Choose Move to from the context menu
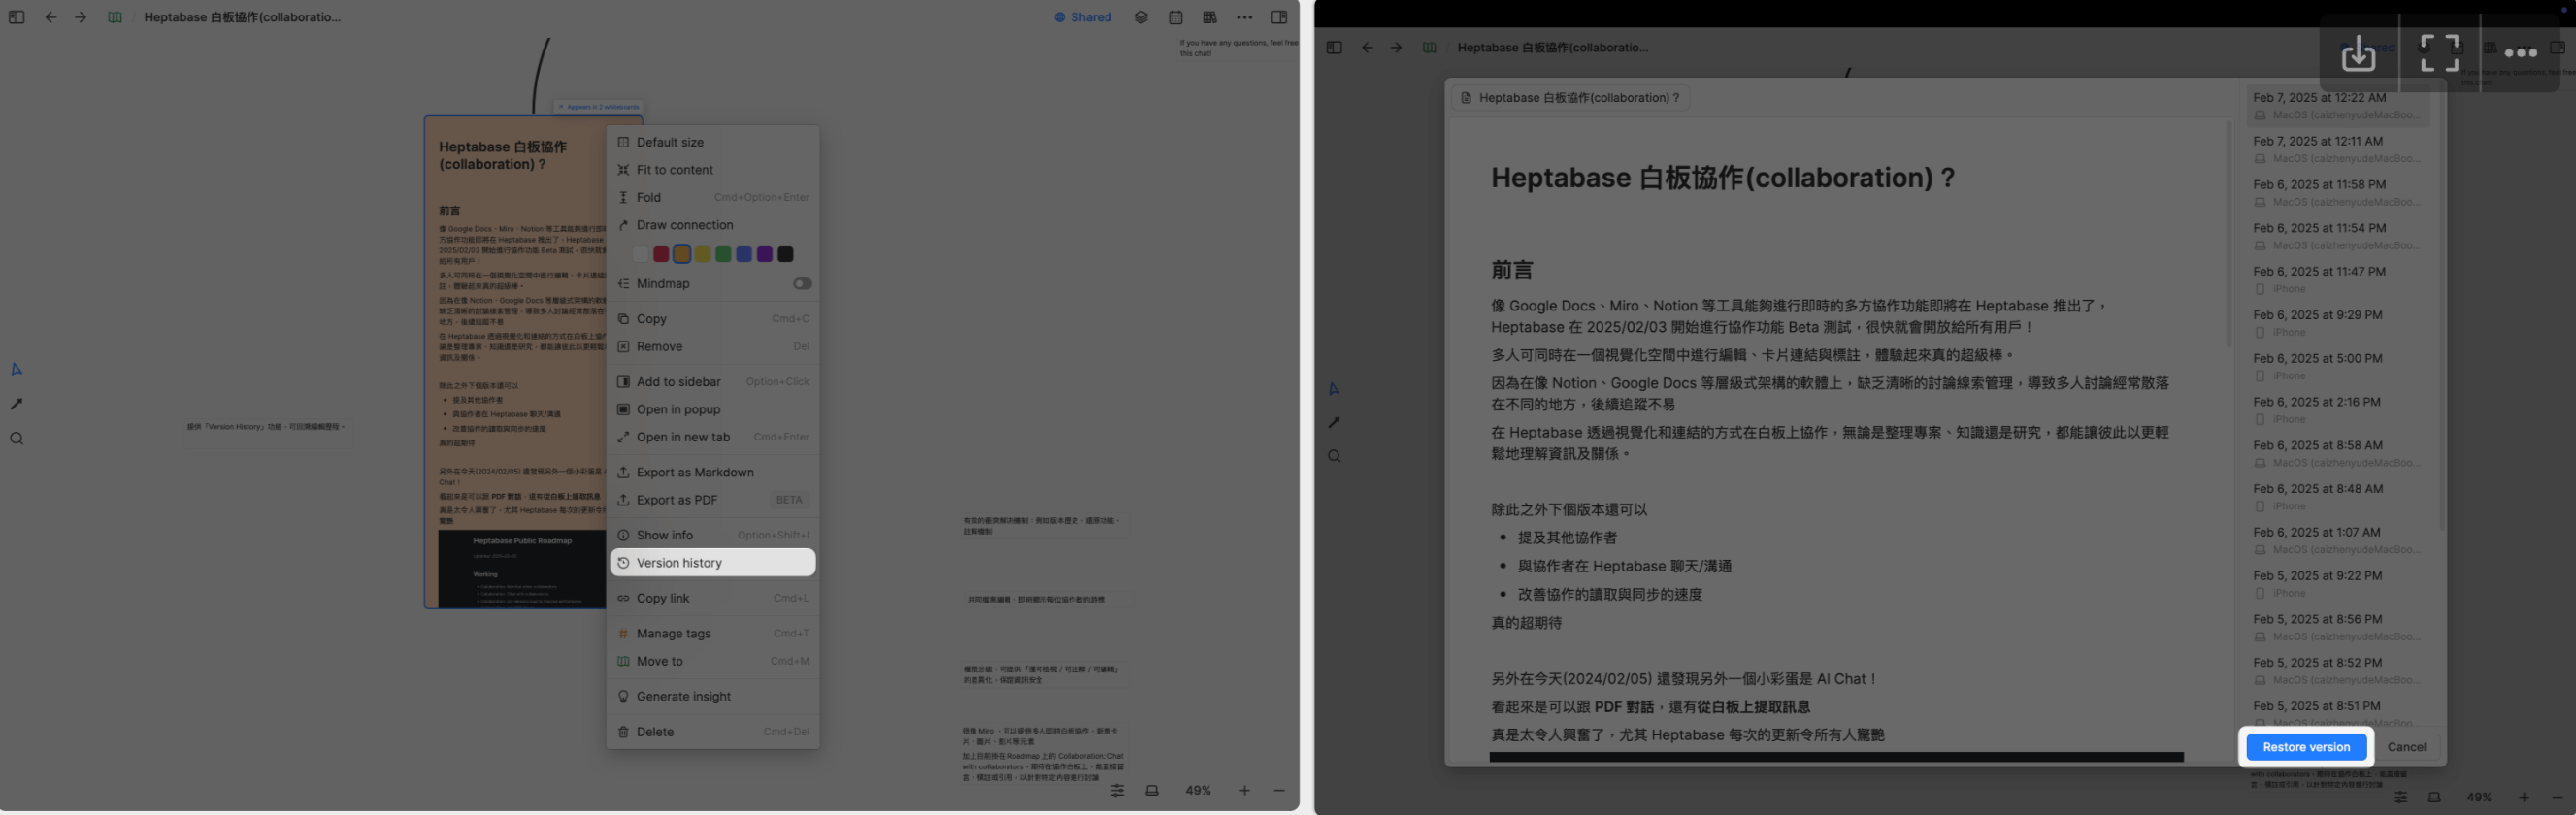 tap(712, 661)
